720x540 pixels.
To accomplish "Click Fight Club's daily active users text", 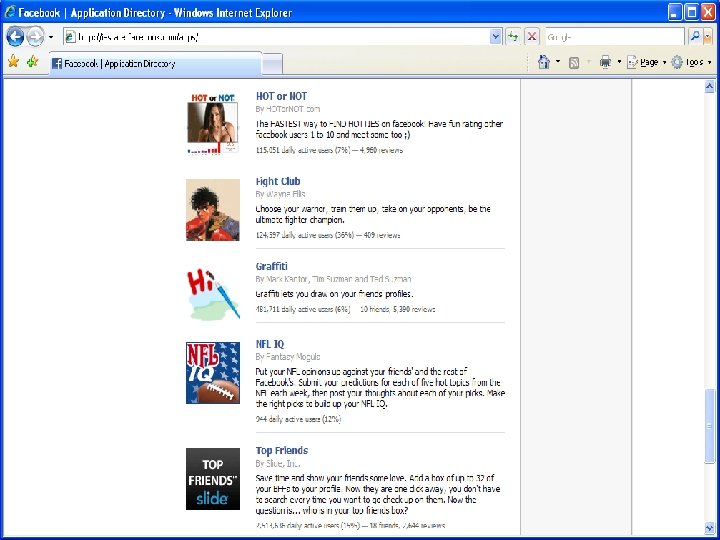I will 305,235.
